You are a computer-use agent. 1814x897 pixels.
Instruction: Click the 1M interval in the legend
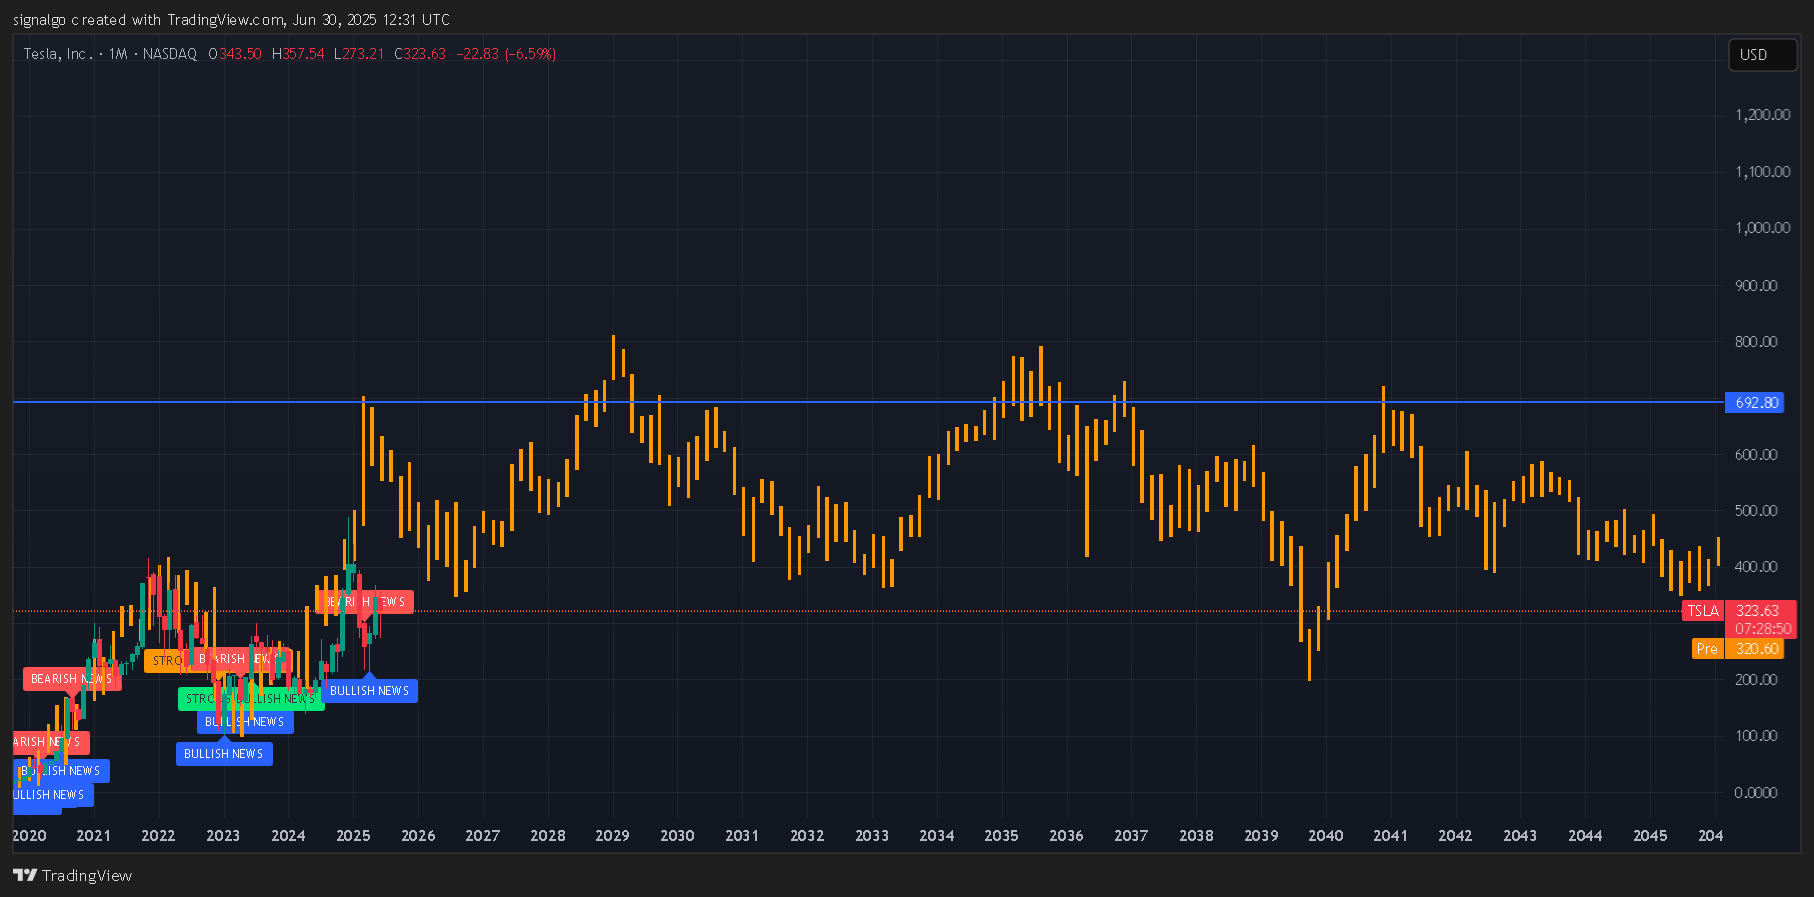tap(118, 54)
